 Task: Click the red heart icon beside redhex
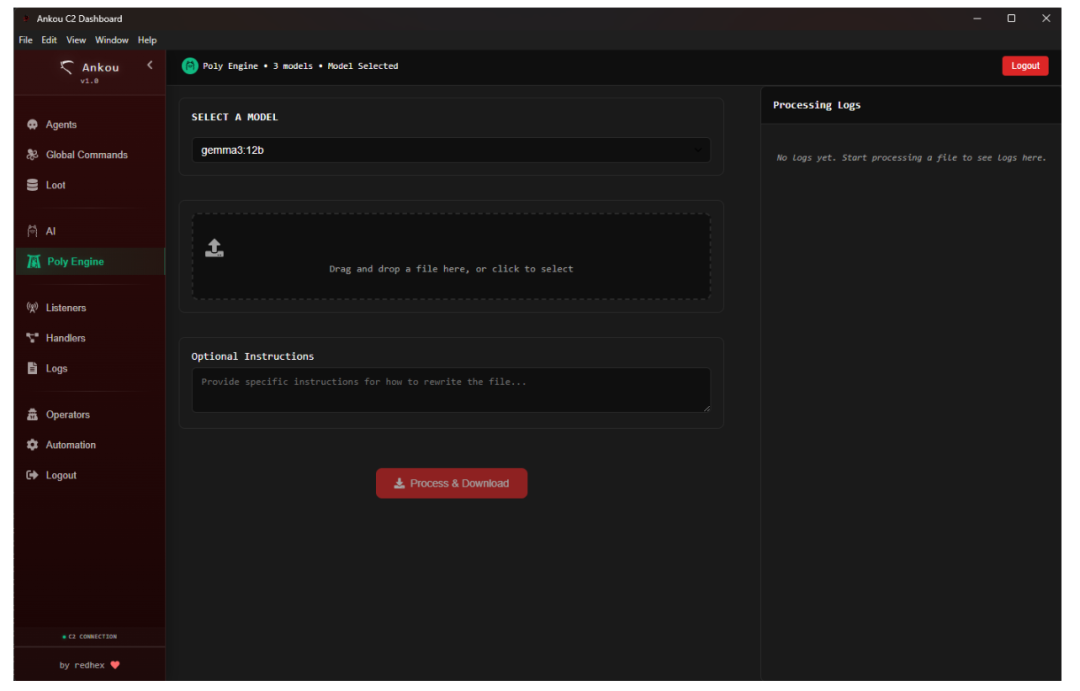[x=115, y=666]
